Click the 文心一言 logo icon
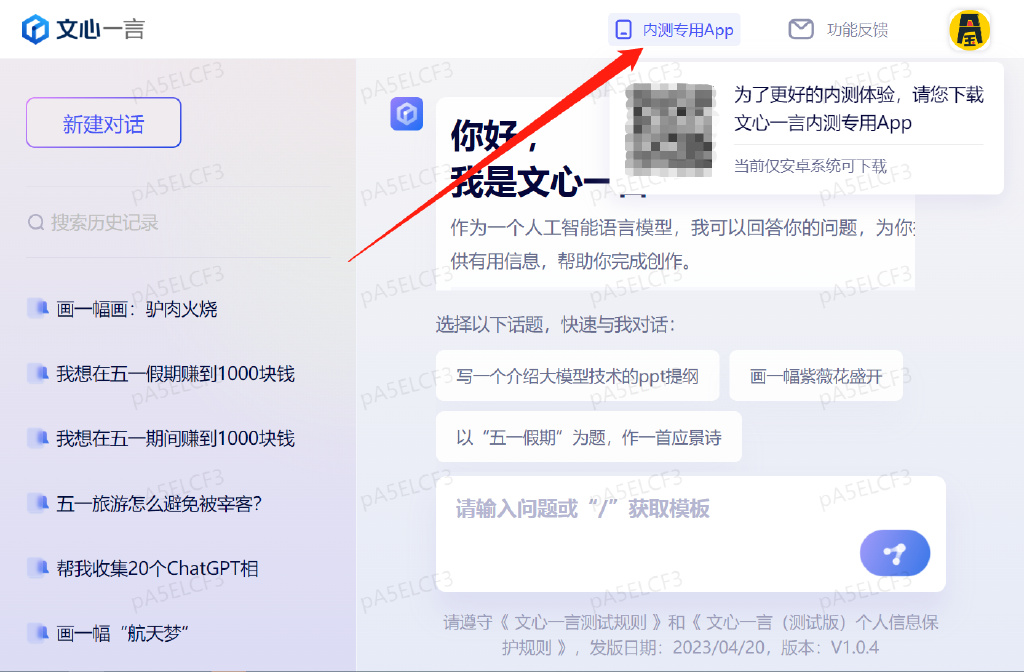This screenshot has width=1024, height=672. (35, 29)
